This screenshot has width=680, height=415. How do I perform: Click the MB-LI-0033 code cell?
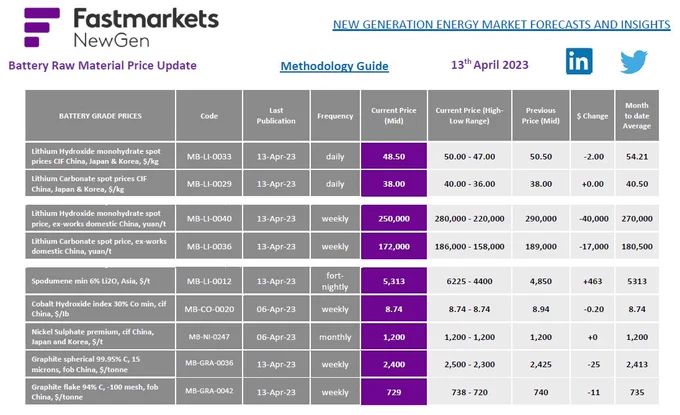[x=209, y=156]
